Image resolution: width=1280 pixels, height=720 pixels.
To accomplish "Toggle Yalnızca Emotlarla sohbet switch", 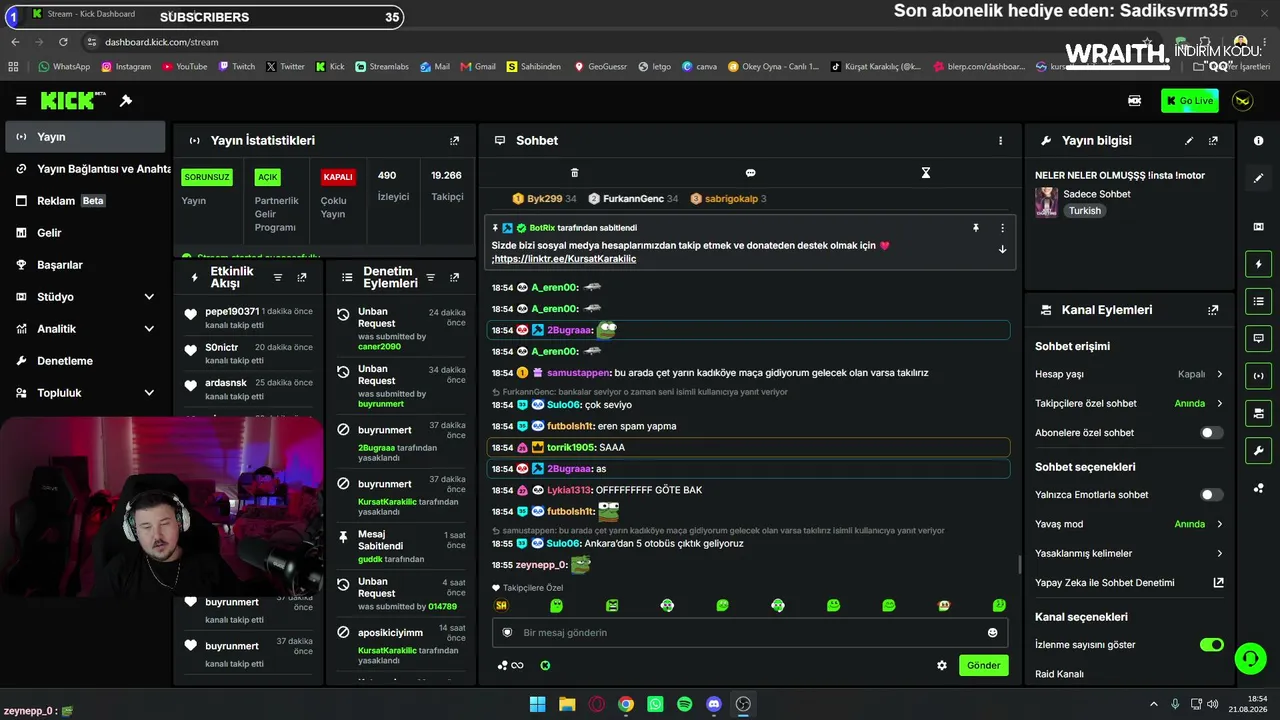I will click(x=1211, y=495).
